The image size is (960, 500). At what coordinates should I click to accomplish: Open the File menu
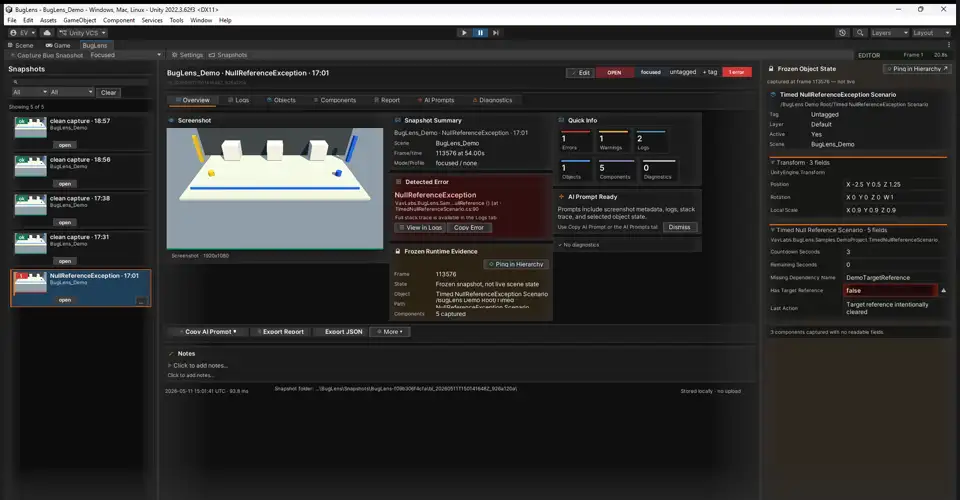coord(12,20)
